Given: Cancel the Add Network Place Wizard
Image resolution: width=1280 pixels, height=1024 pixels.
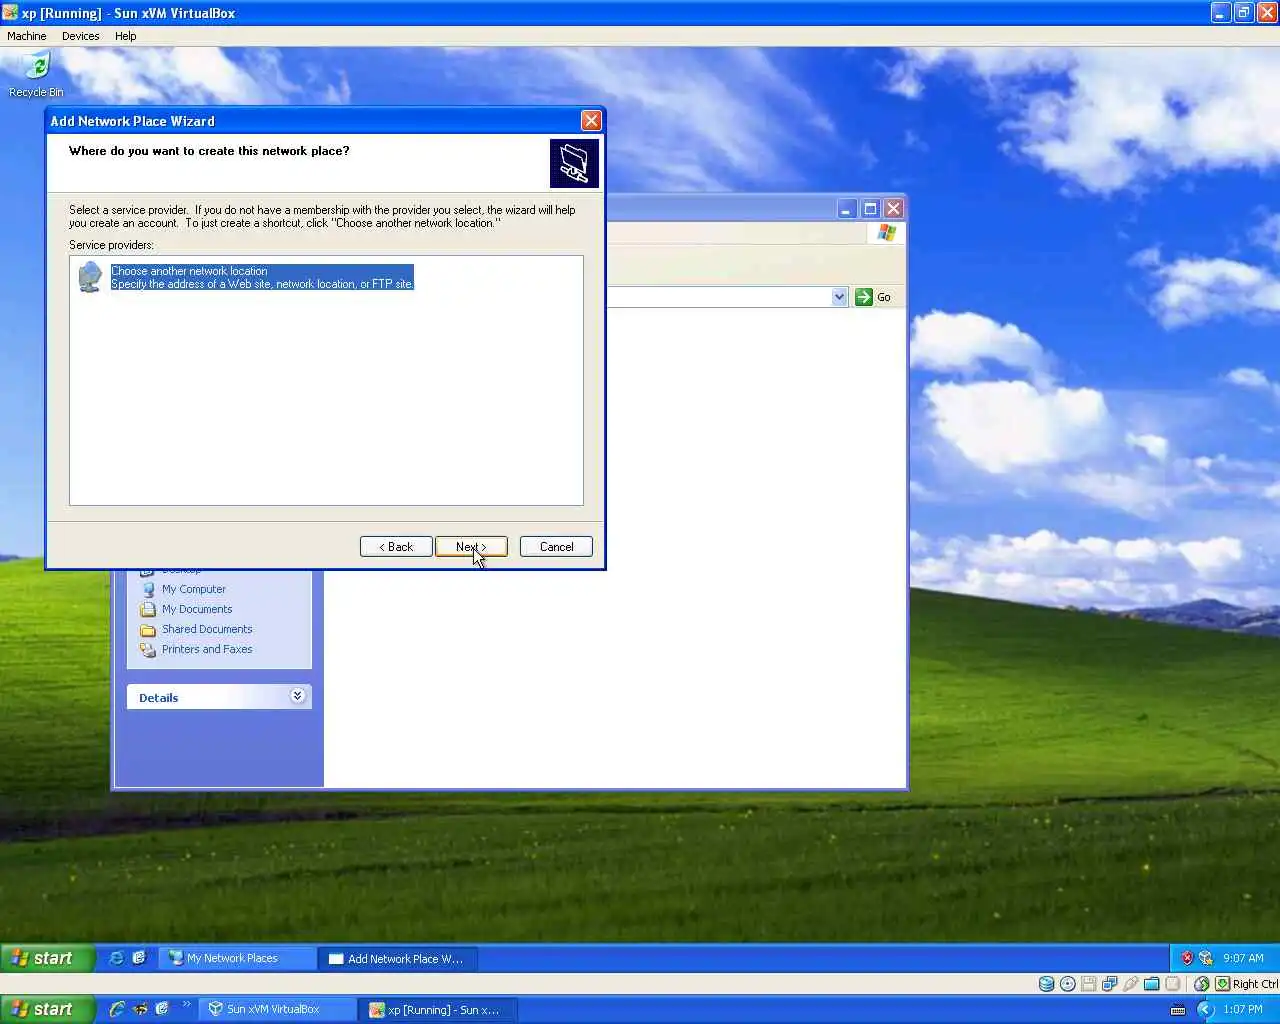Looking at the screenshot, I should 556,547.
